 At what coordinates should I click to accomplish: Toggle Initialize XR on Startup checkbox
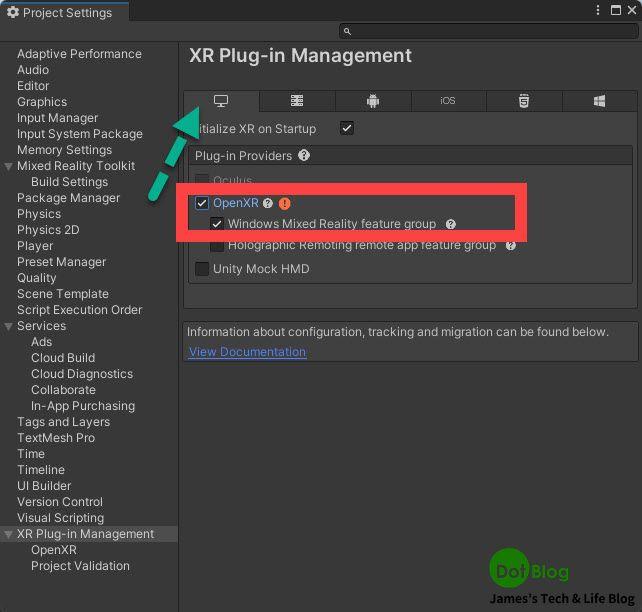pyautogui.click(x=347, y=129)
